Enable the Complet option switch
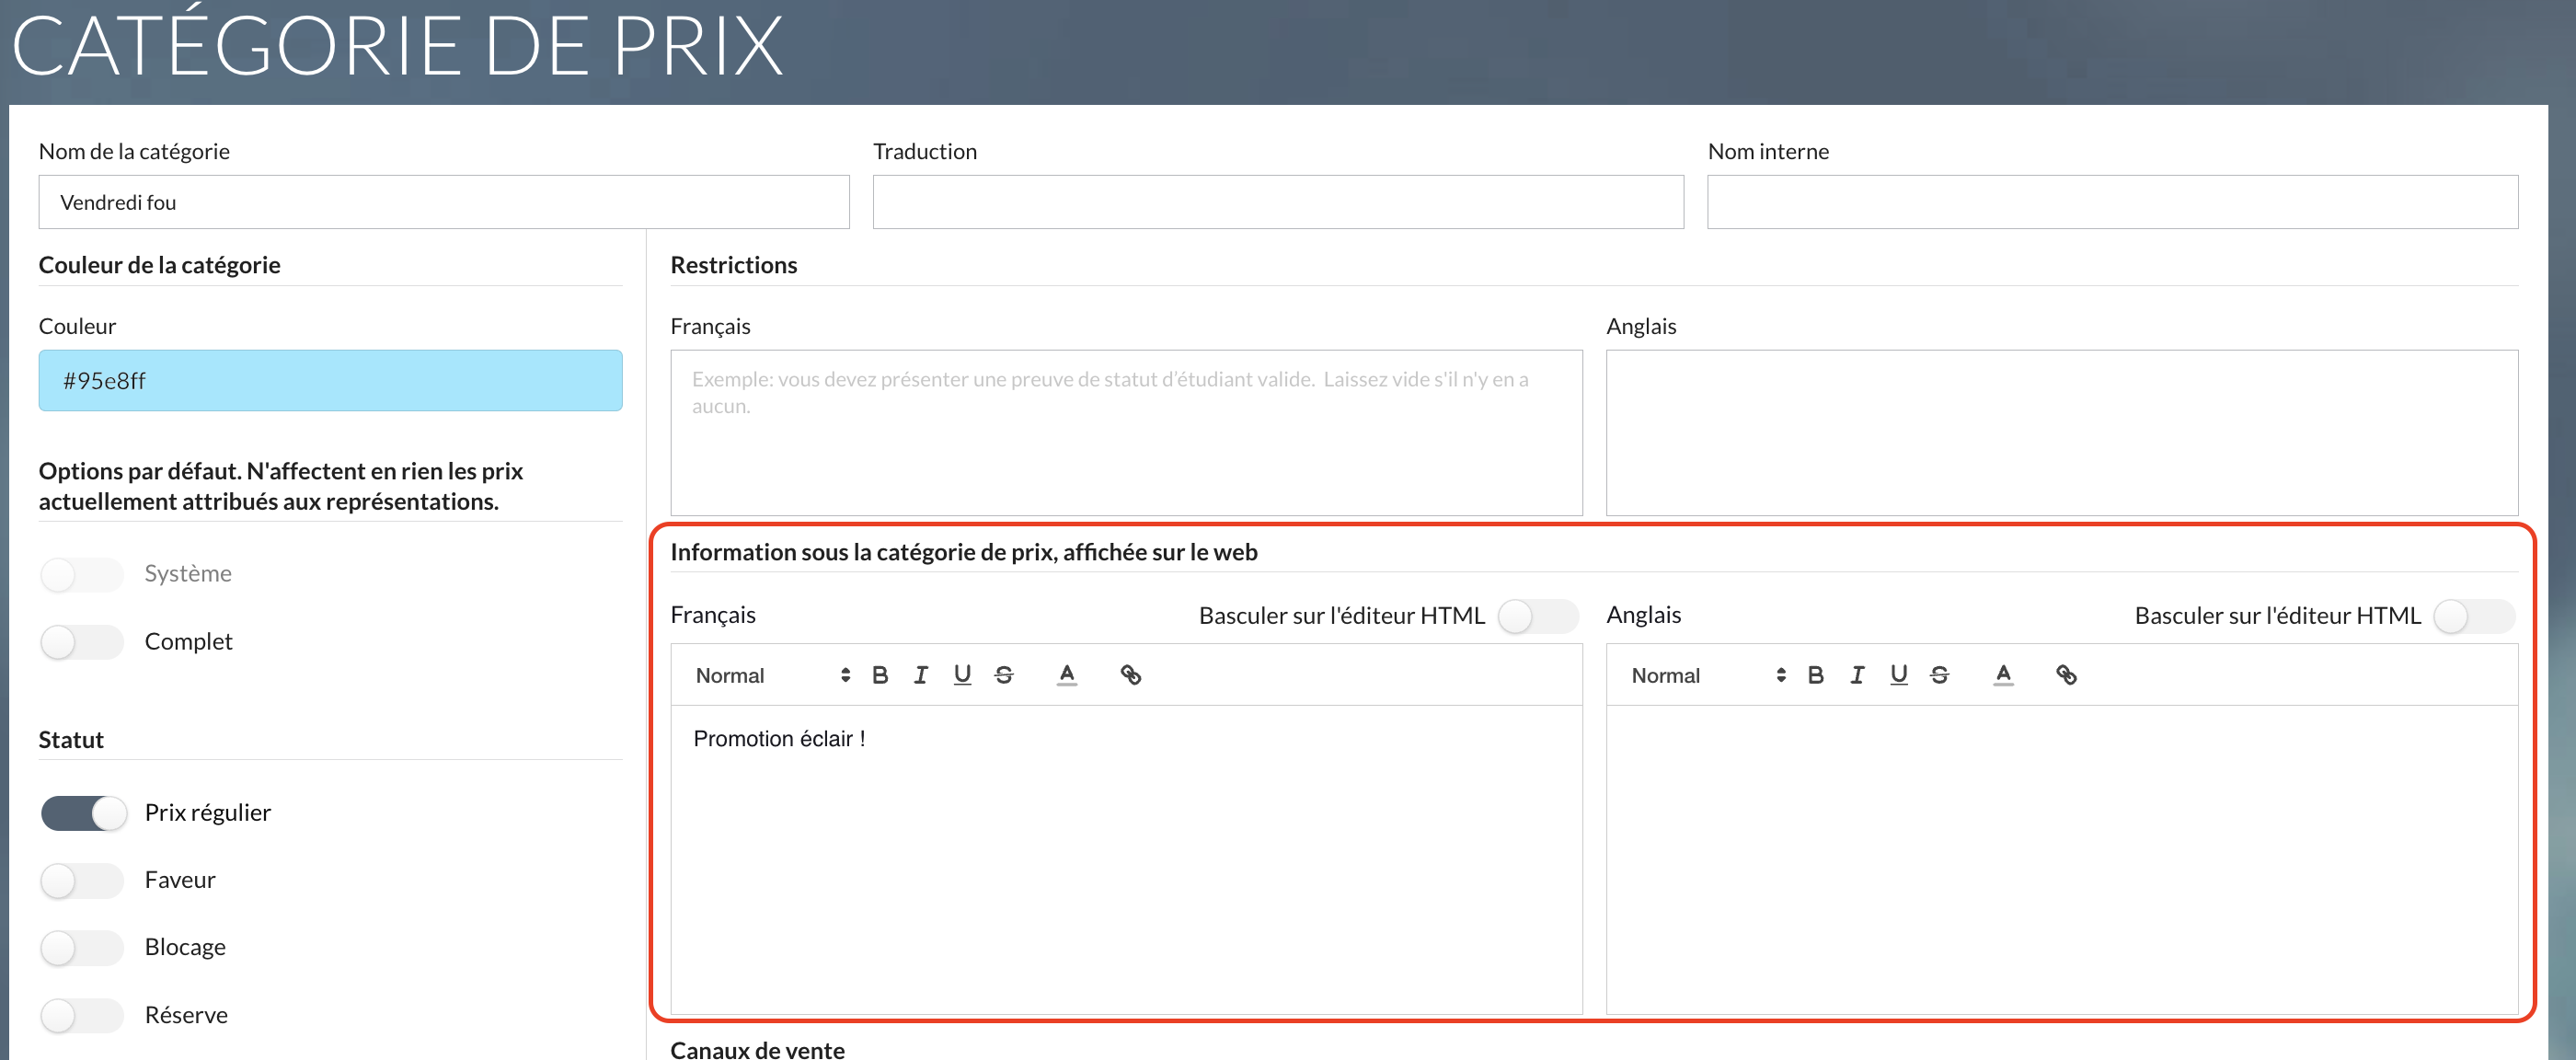This screenshot has width=2576, height=1060. (82, 642)
